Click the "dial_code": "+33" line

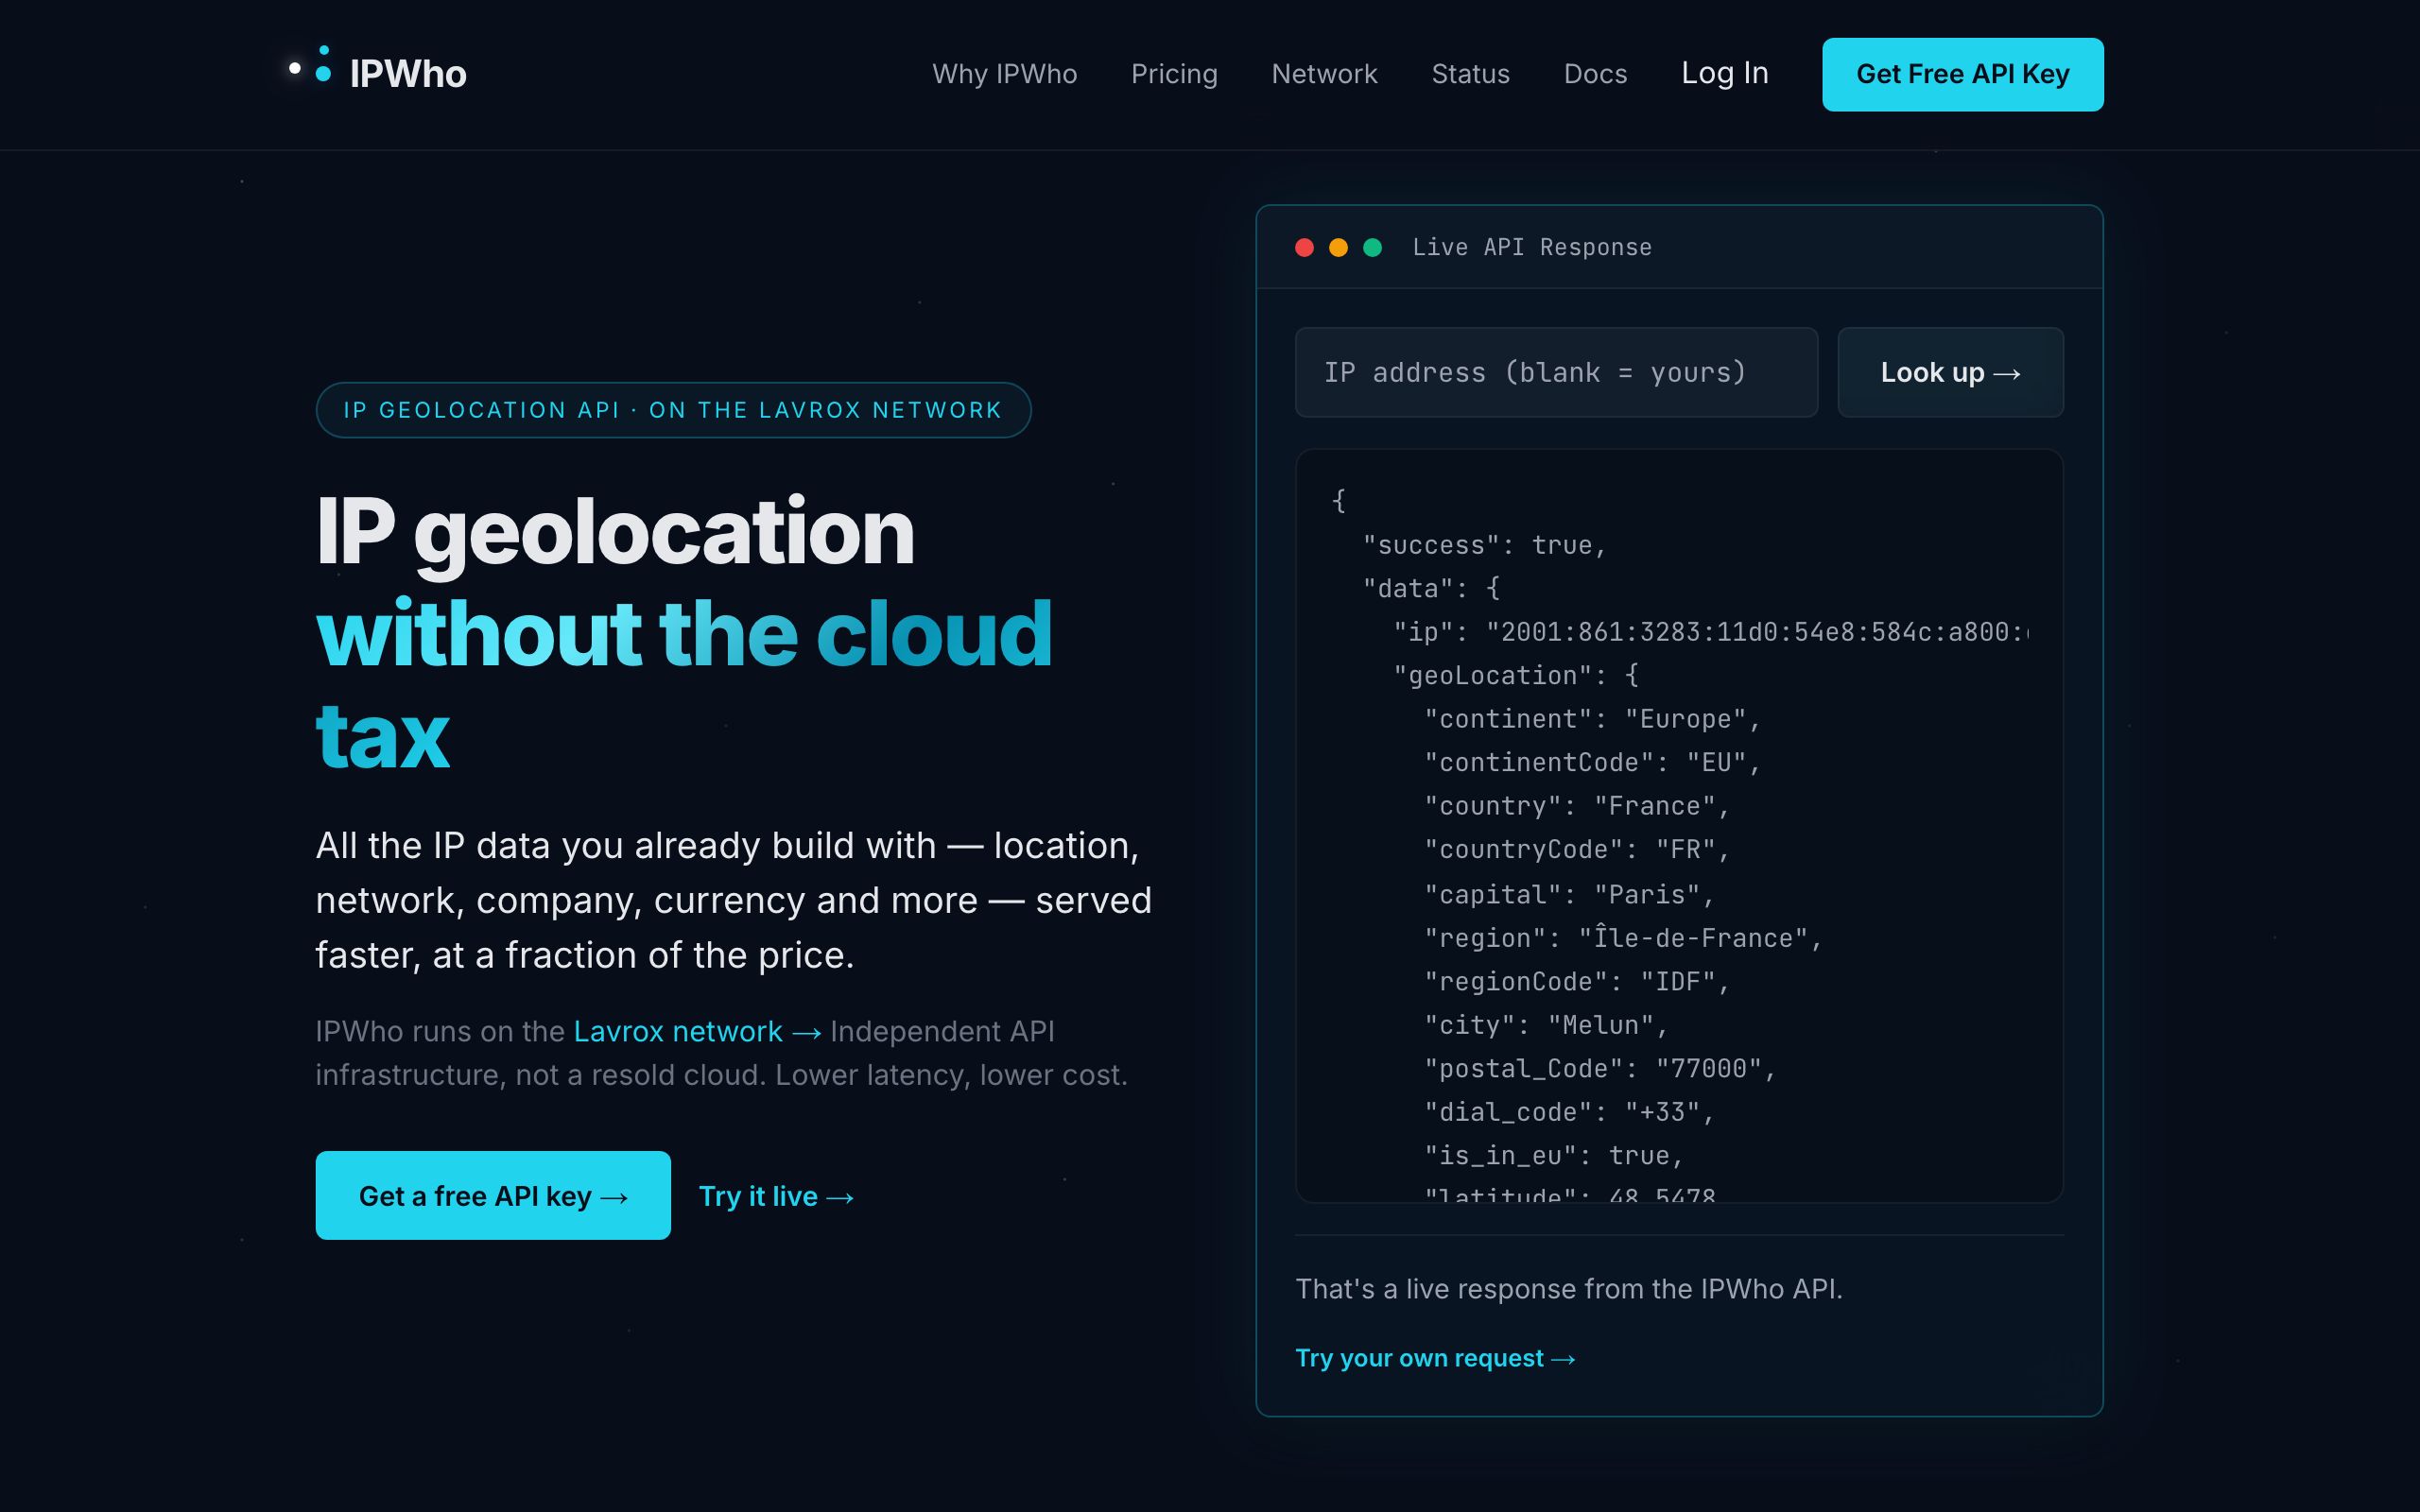pyautogui.click(x=1569, y=1112)
